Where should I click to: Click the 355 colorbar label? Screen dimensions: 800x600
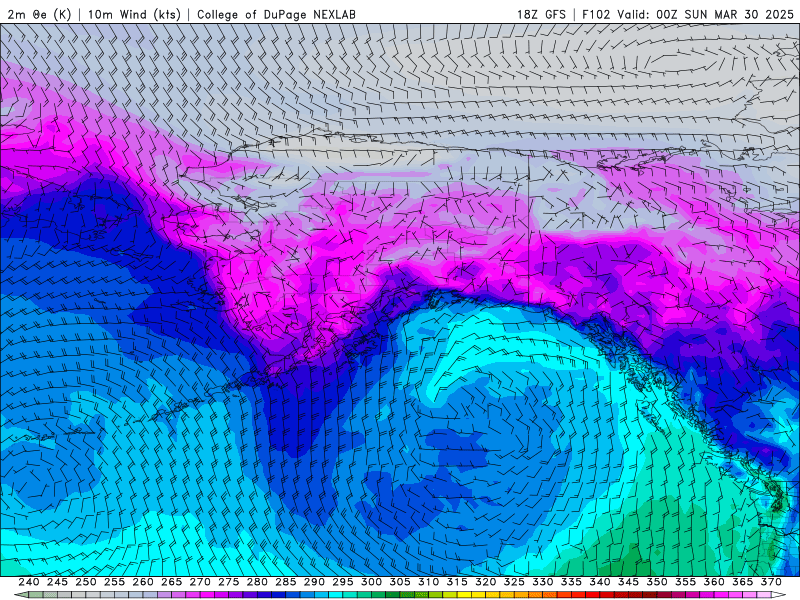(x=686, y=582)
